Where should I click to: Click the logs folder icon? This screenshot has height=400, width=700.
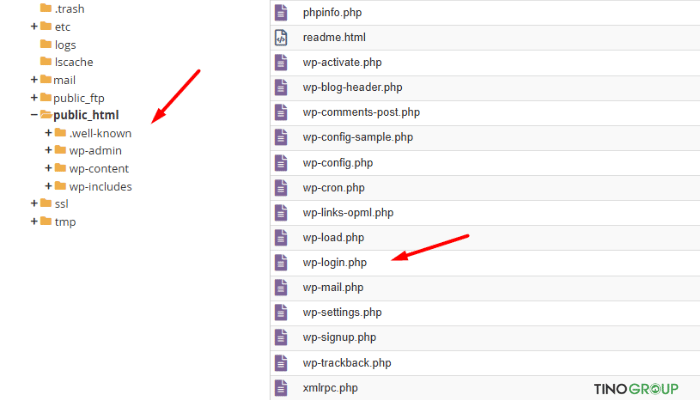pos(46,44)
